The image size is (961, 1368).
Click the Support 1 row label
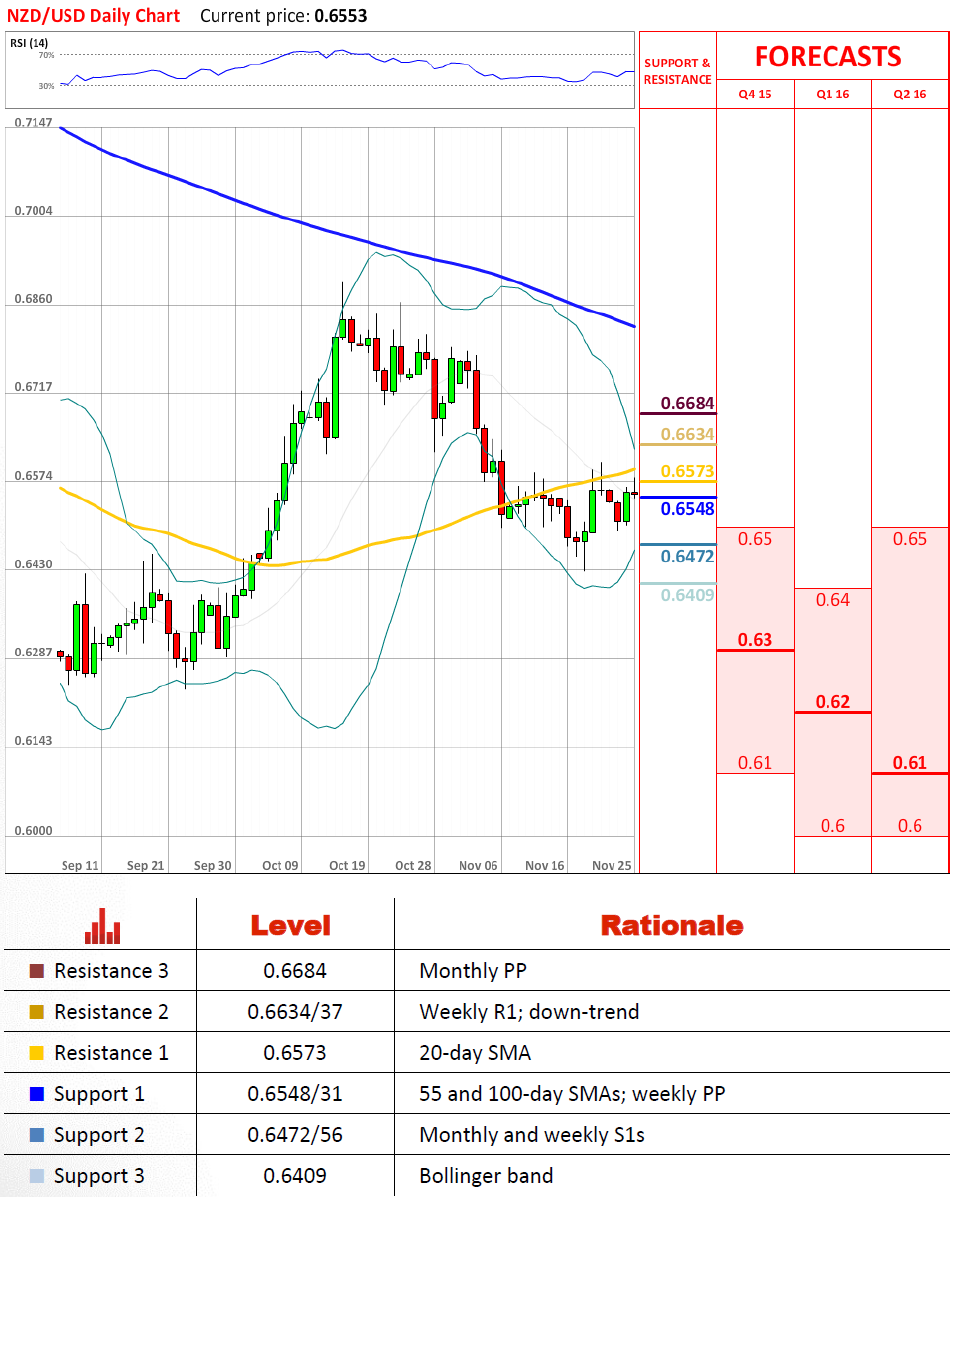[x=99, y=1094]
